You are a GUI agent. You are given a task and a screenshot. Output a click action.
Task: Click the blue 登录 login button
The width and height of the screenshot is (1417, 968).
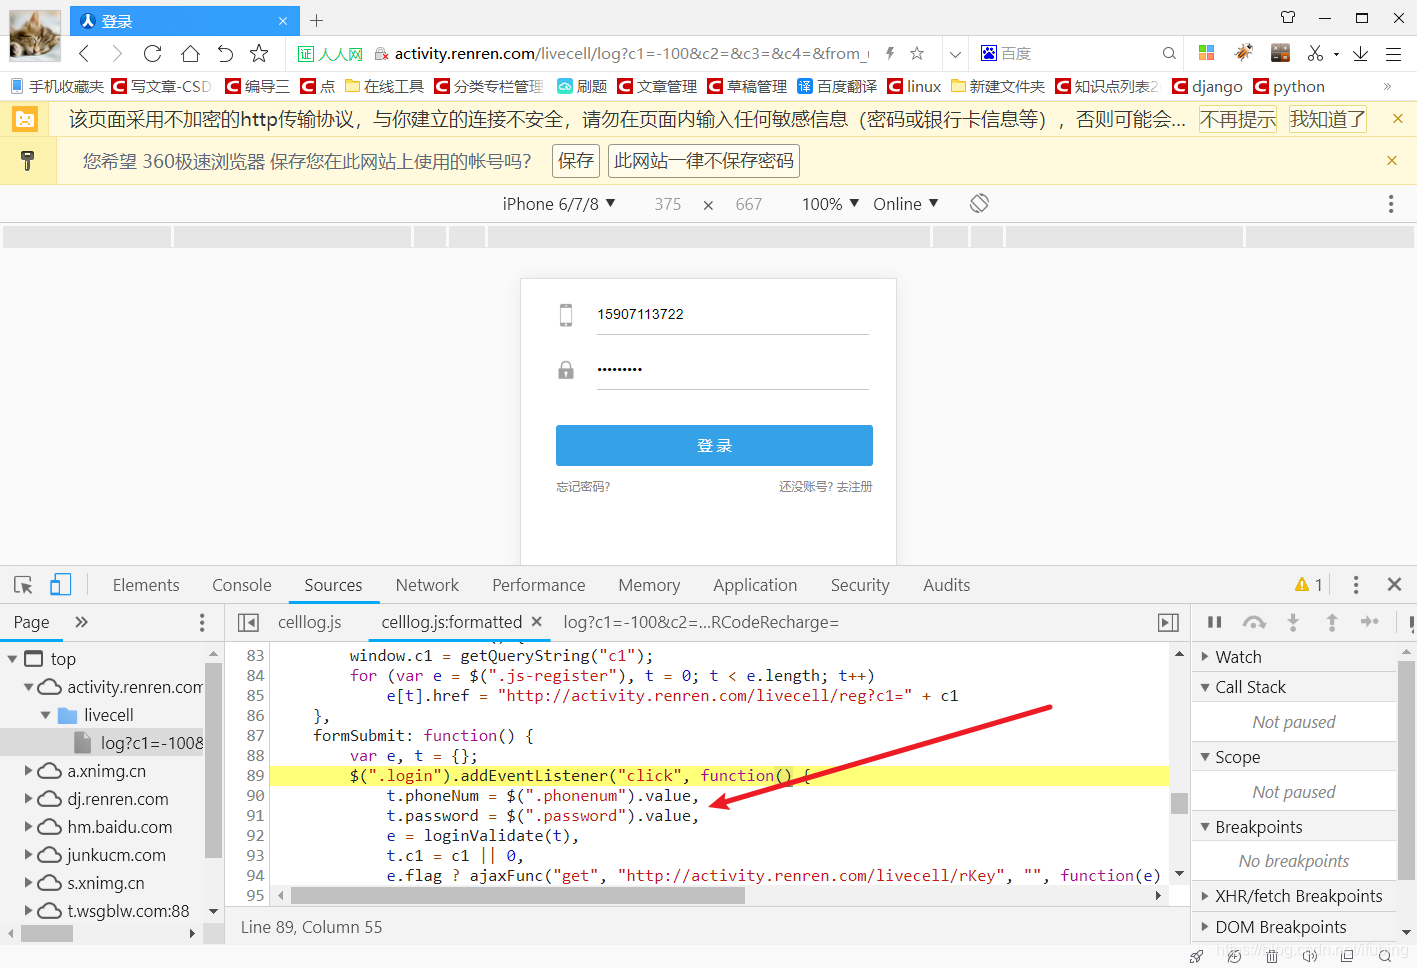click(714, 445)
